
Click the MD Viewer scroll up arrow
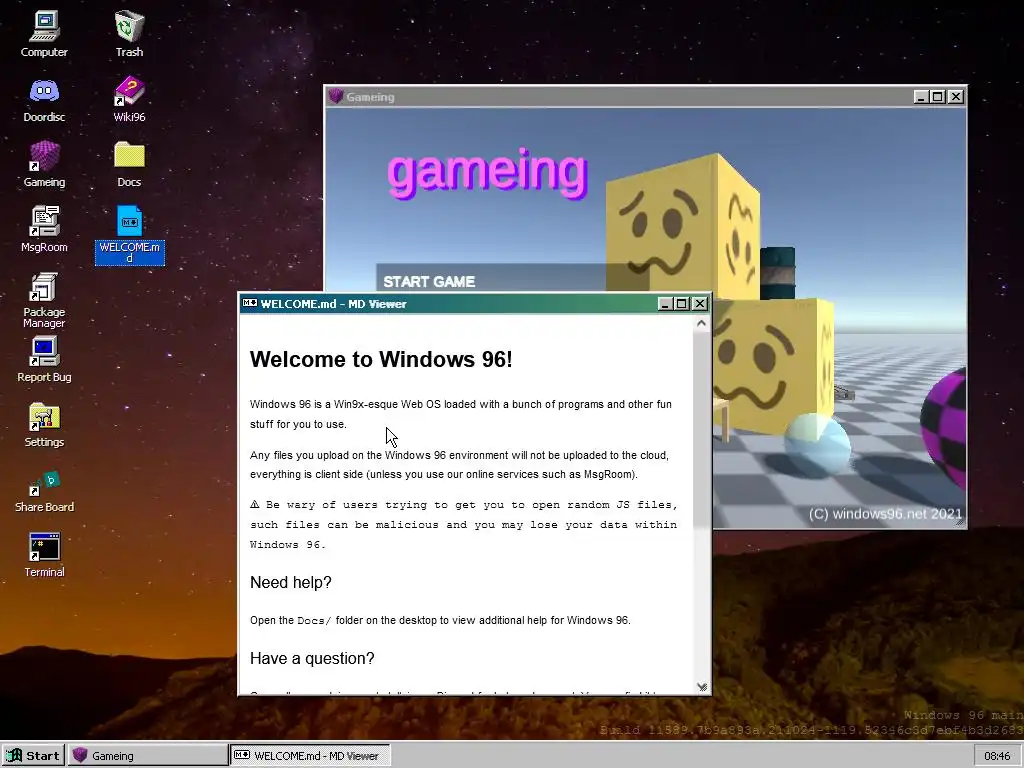701,323
